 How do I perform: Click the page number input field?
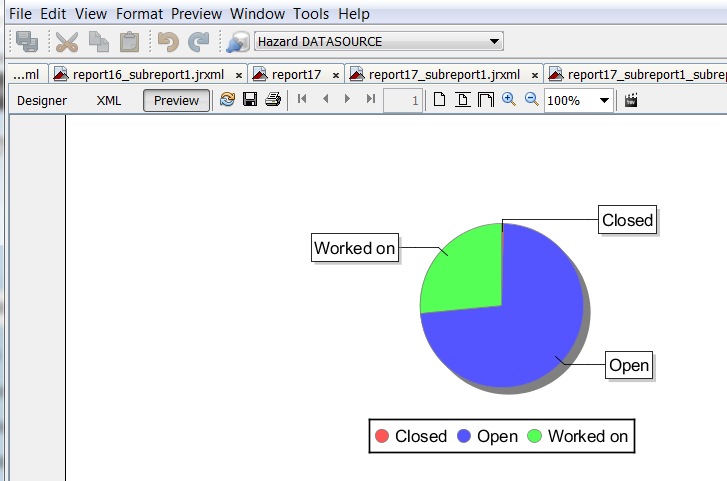pos(403,100)
